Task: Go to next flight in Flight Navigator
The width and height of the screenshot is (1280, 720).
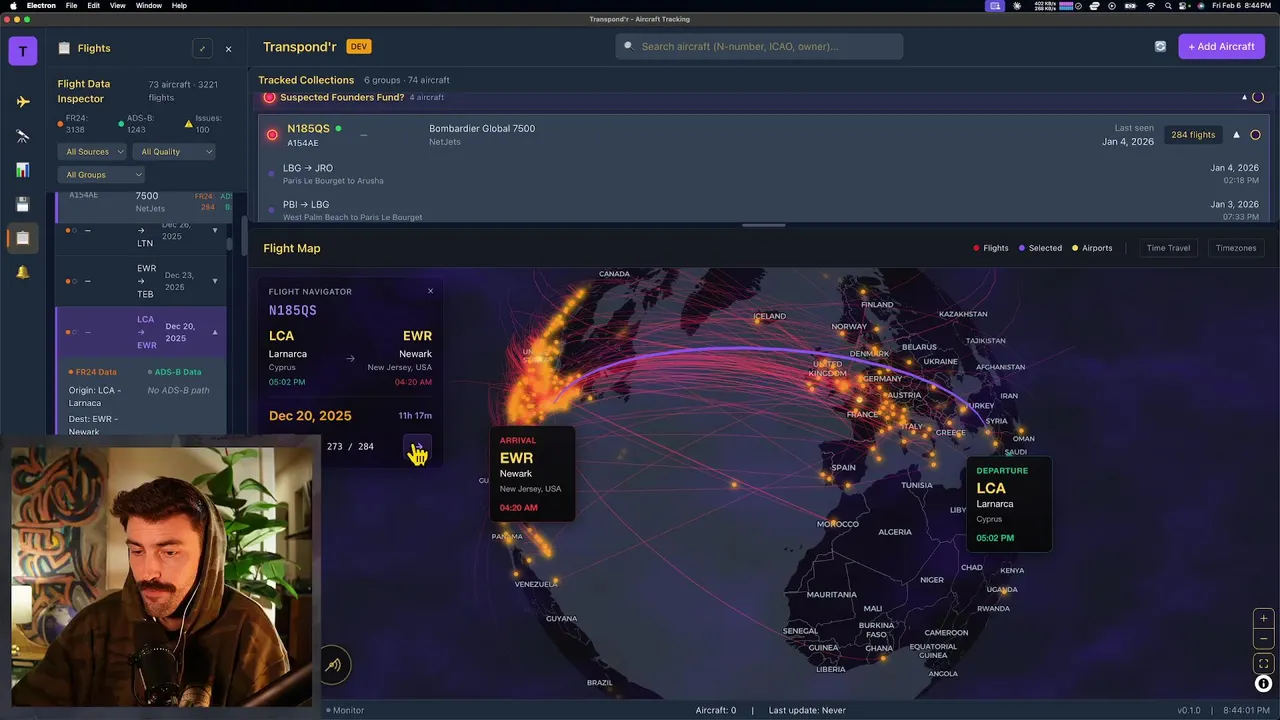Action: (x=418, y=447)
